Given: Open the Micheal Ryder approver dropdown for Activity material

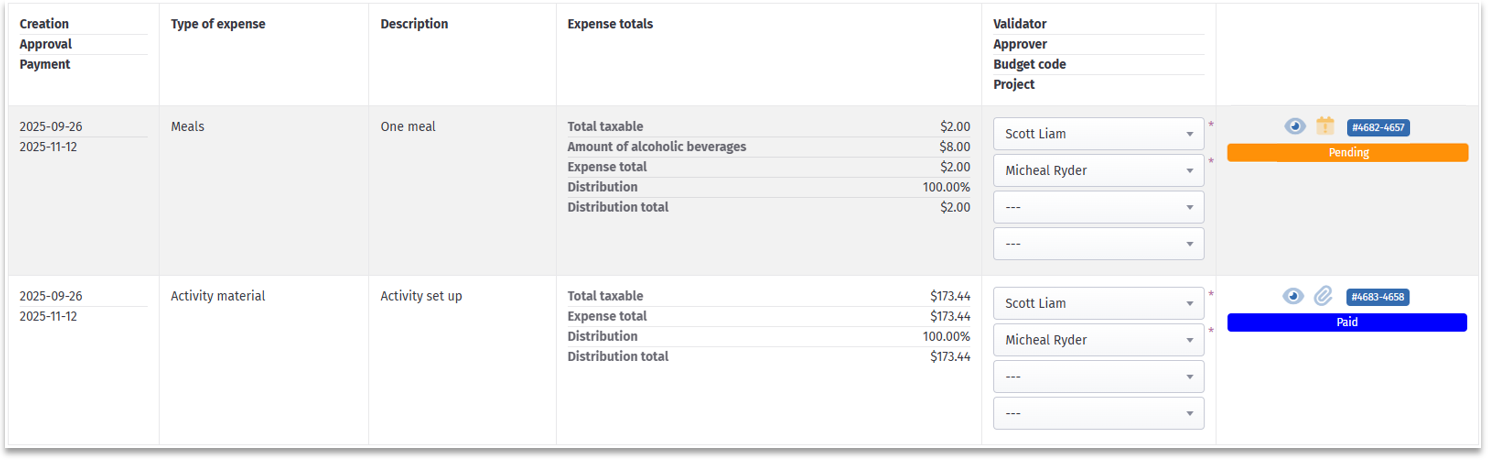Looking at the screenshot, I should [1098, 340].
